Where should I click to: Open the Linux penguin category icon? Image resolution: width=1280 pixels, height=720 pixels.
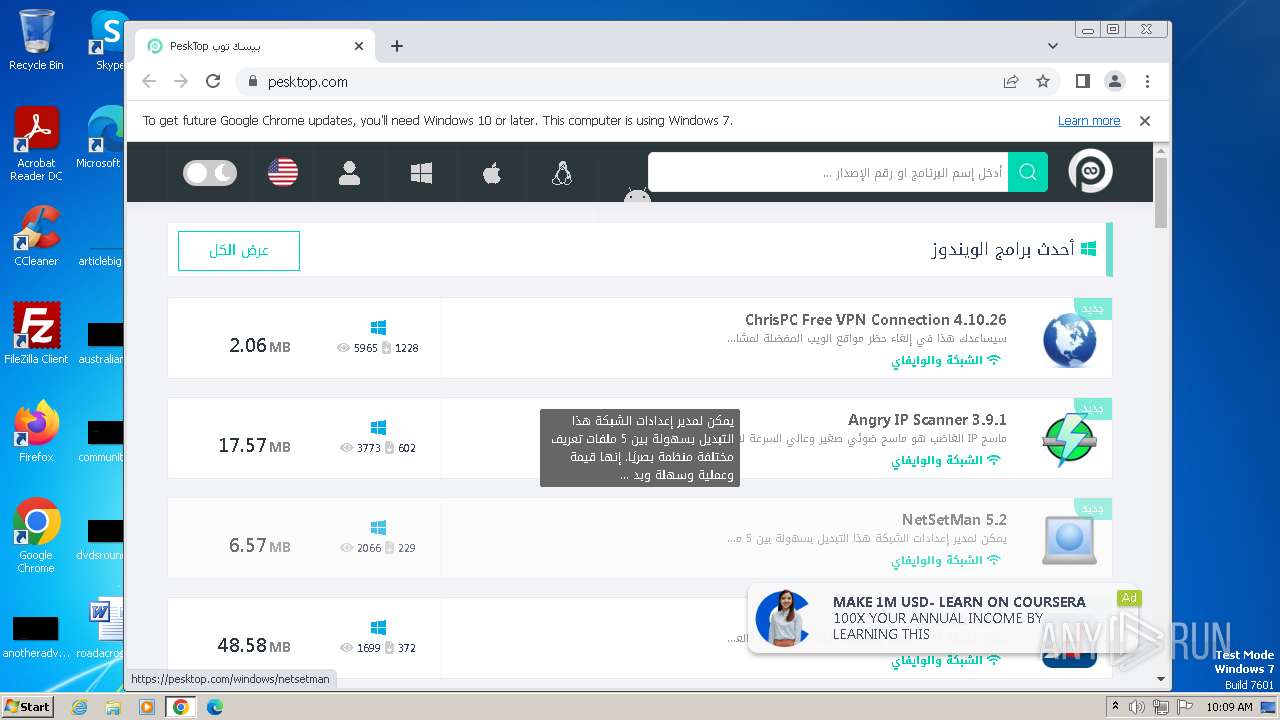(562, 173)
